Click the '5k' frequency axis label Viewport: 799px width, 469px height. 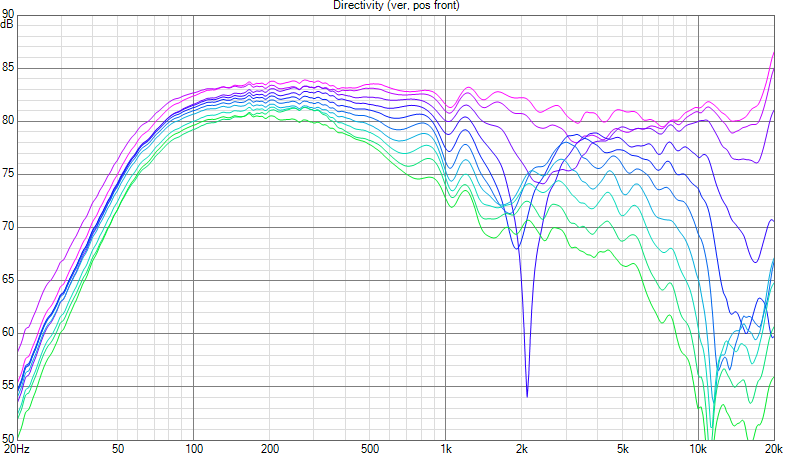click(x=623, y=449)
